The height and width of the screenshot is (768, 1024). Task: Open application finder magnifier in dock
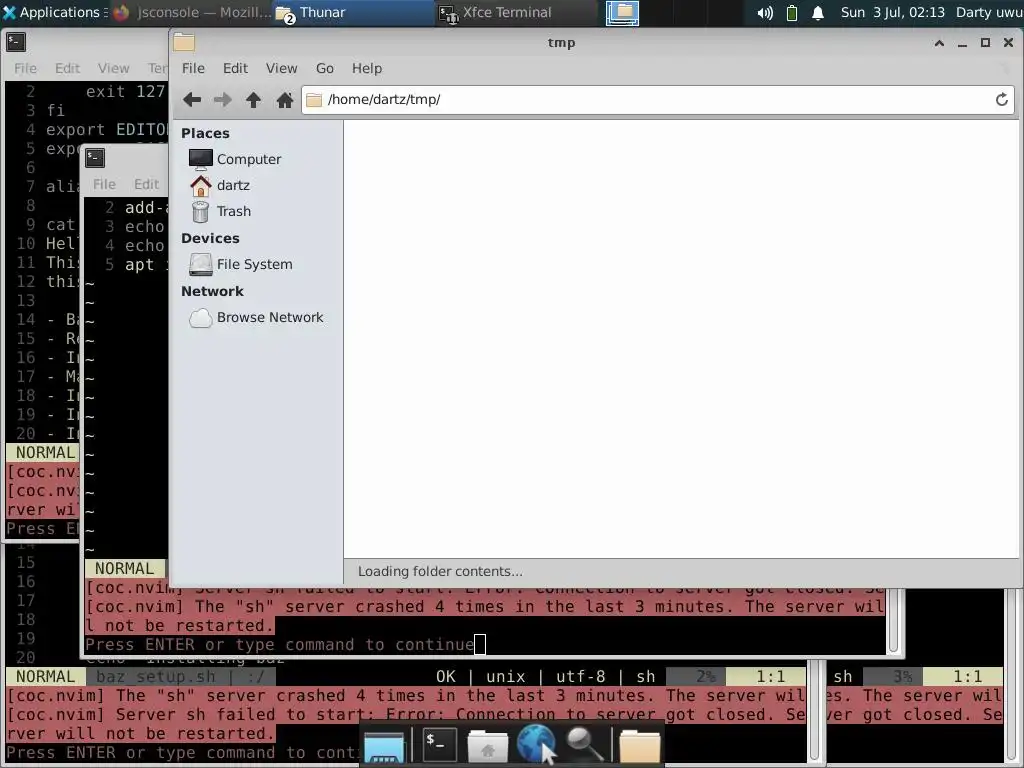583,744
